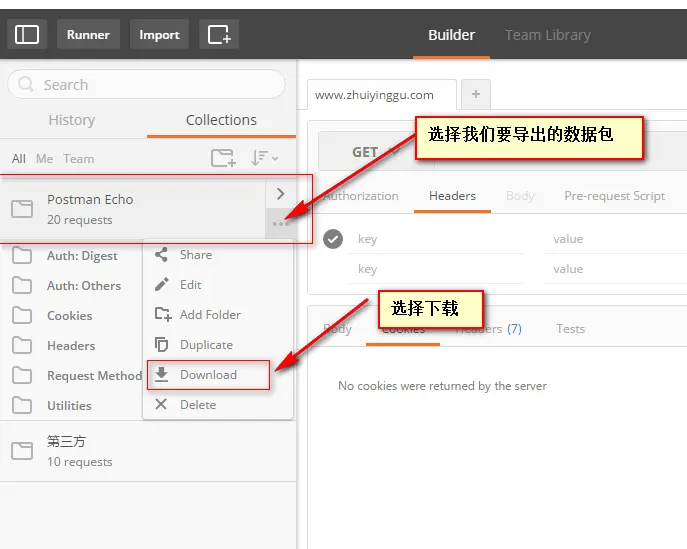Viewport: 687px width, 549px height.
Task: Choose Download from context menu
Action: (x=209, y=375)
